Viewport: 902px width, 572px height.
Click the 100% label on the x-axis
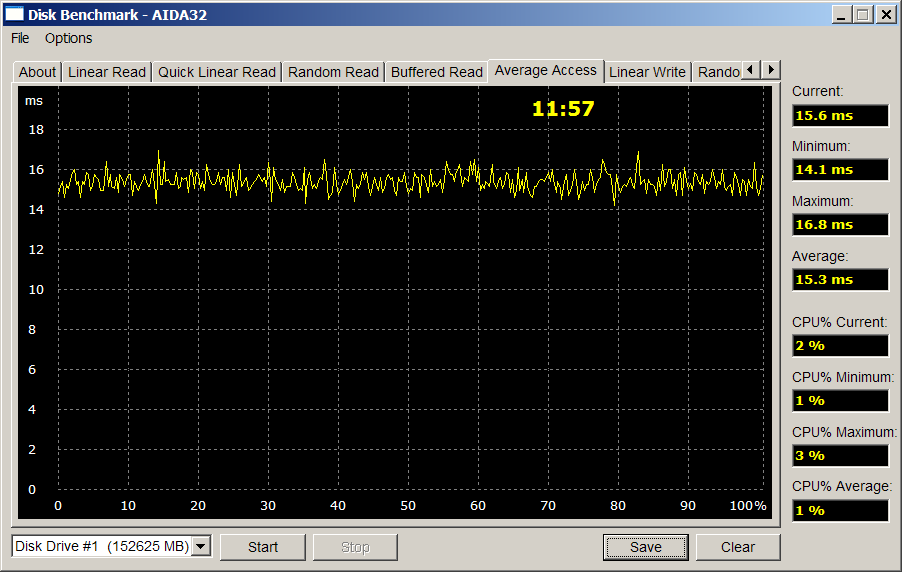coord(748,506)
